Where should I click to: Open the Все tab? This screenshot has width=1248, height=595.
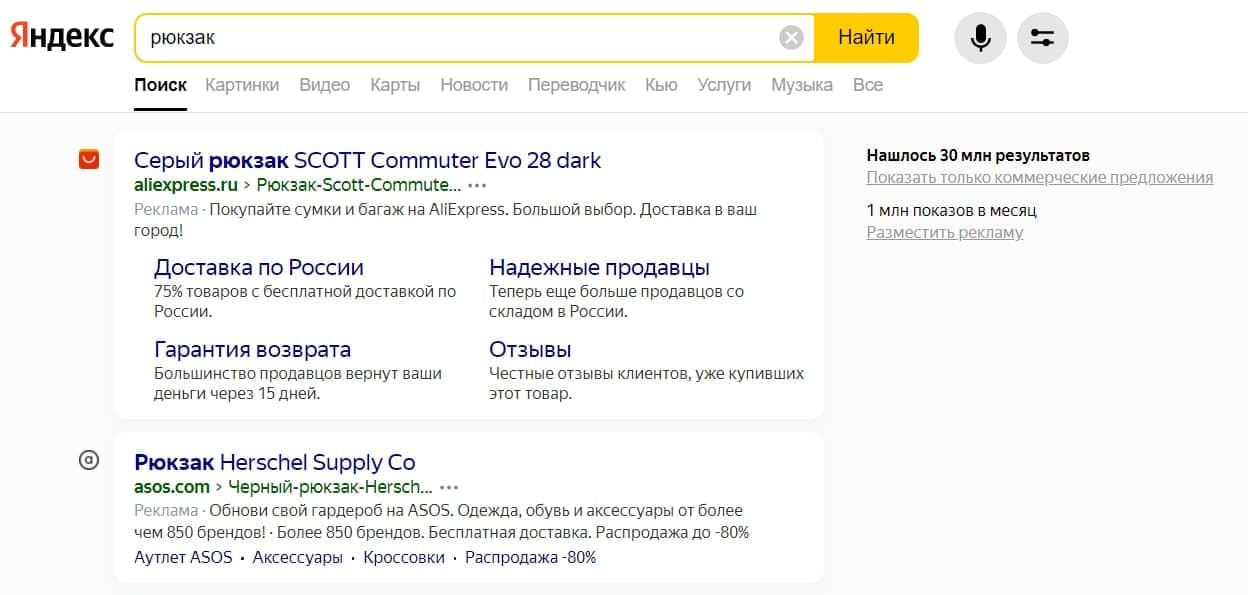868,85
